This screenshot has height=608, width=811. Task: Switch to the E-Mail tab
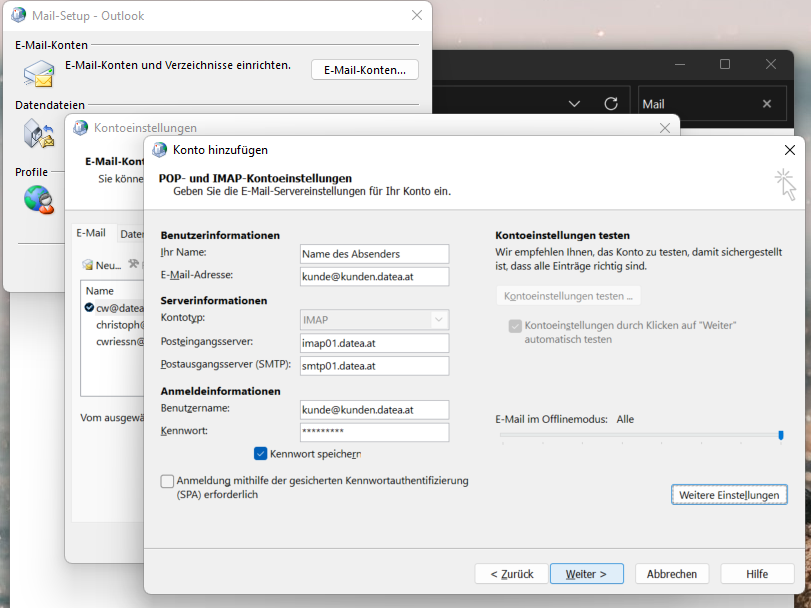[91, 233]
